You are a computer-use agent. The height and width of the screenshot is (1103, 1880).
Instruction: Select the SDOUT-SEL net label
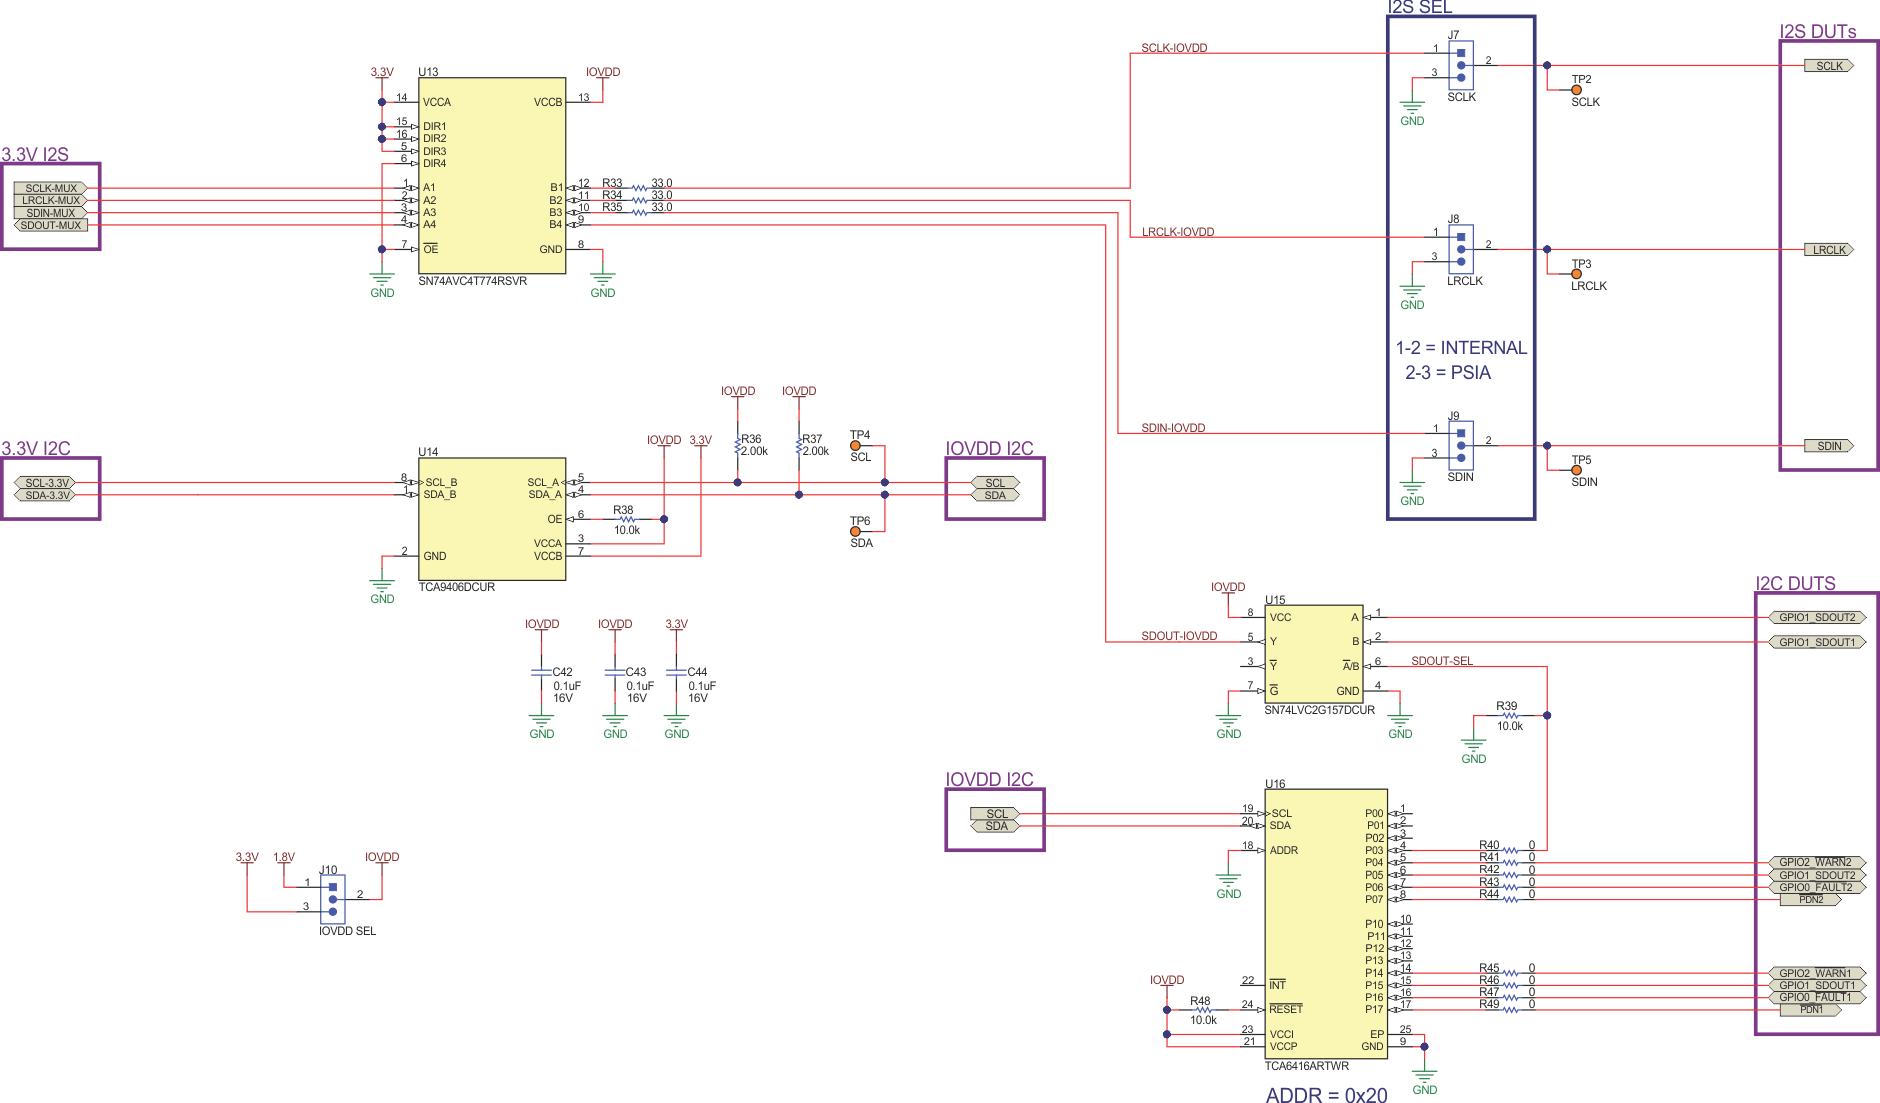point(1442,660)
